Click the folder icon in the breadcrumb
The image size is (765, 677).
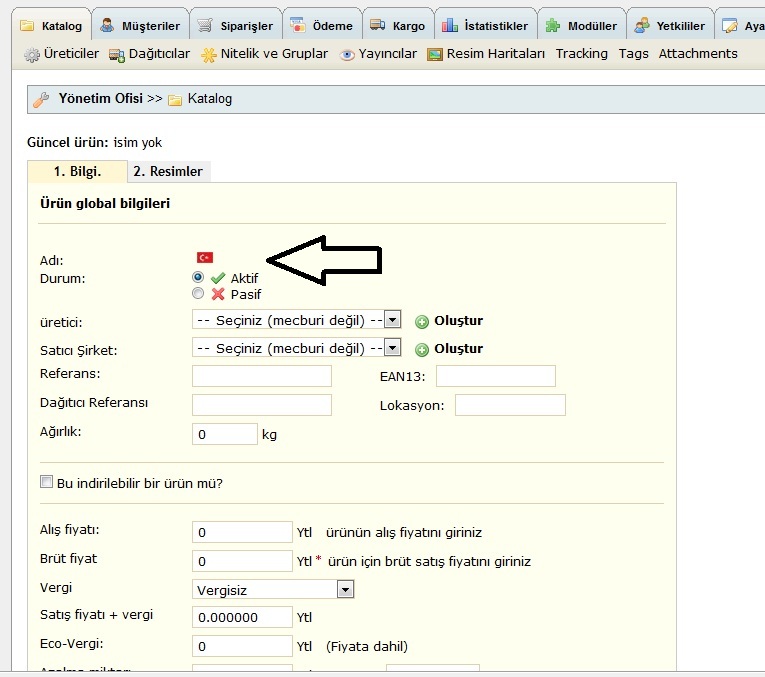(175, 100)
